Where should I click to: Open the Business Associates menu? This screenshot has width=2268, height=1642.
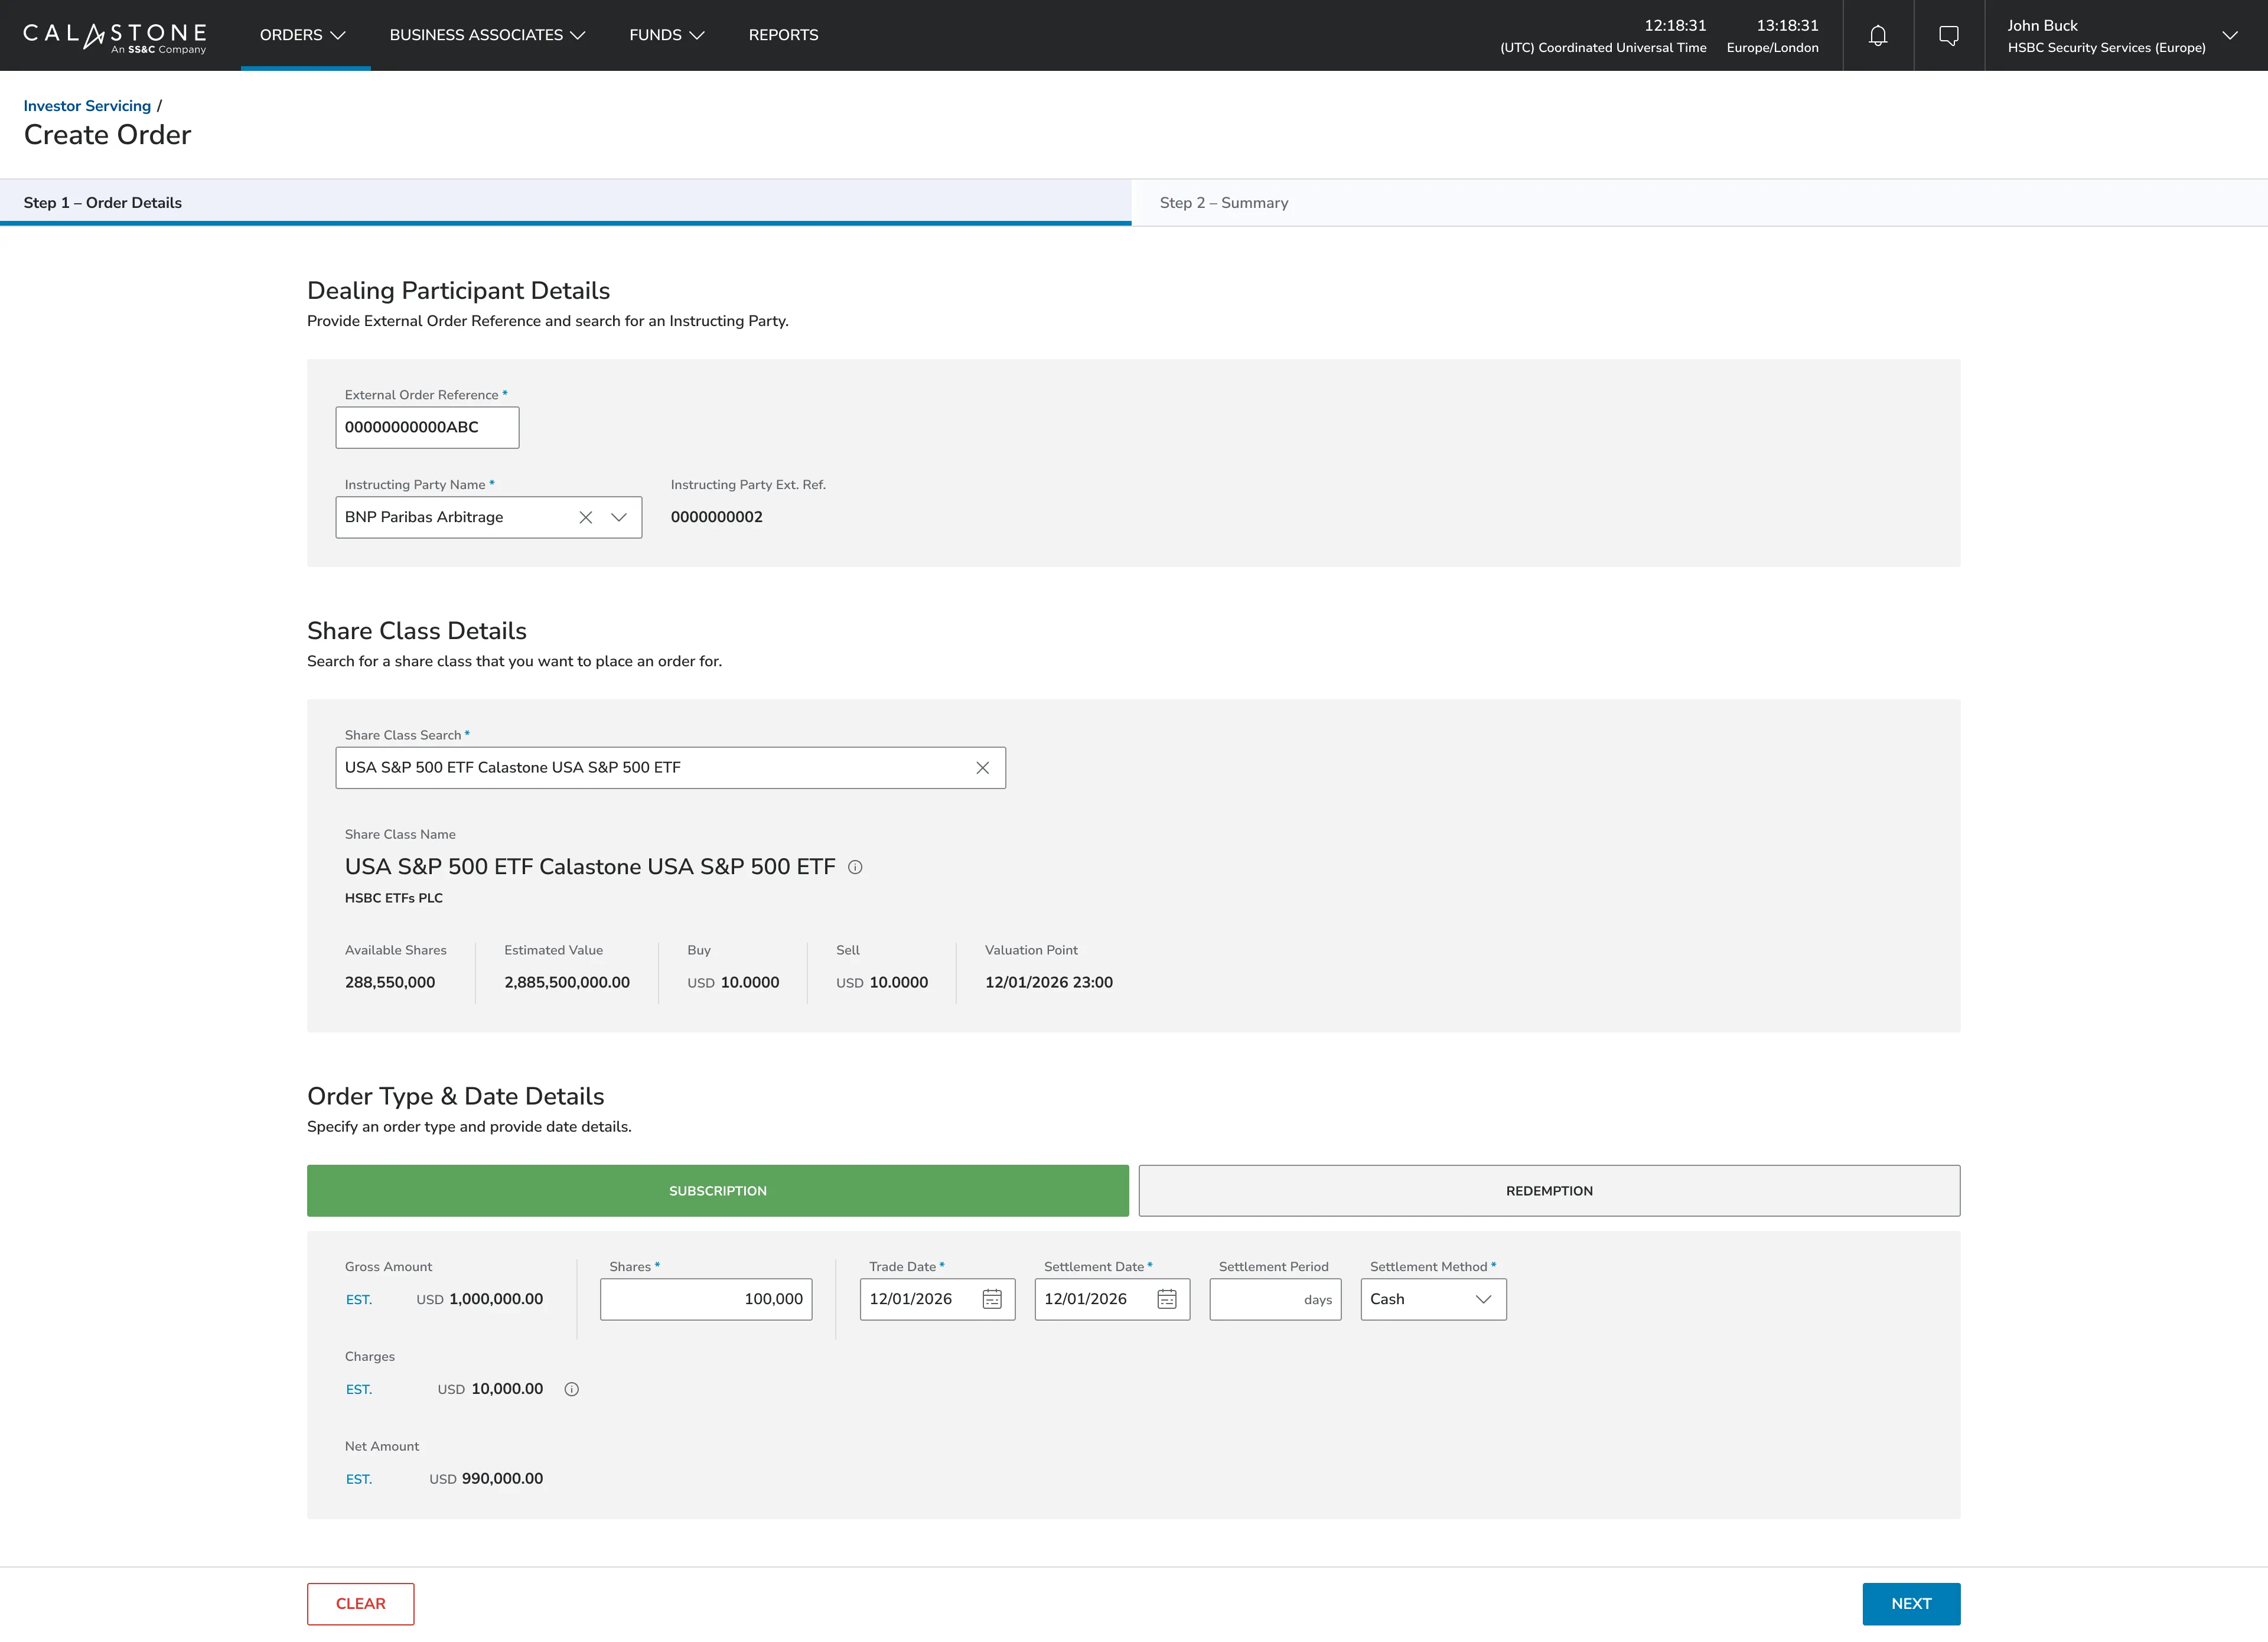tap(487, 35)
